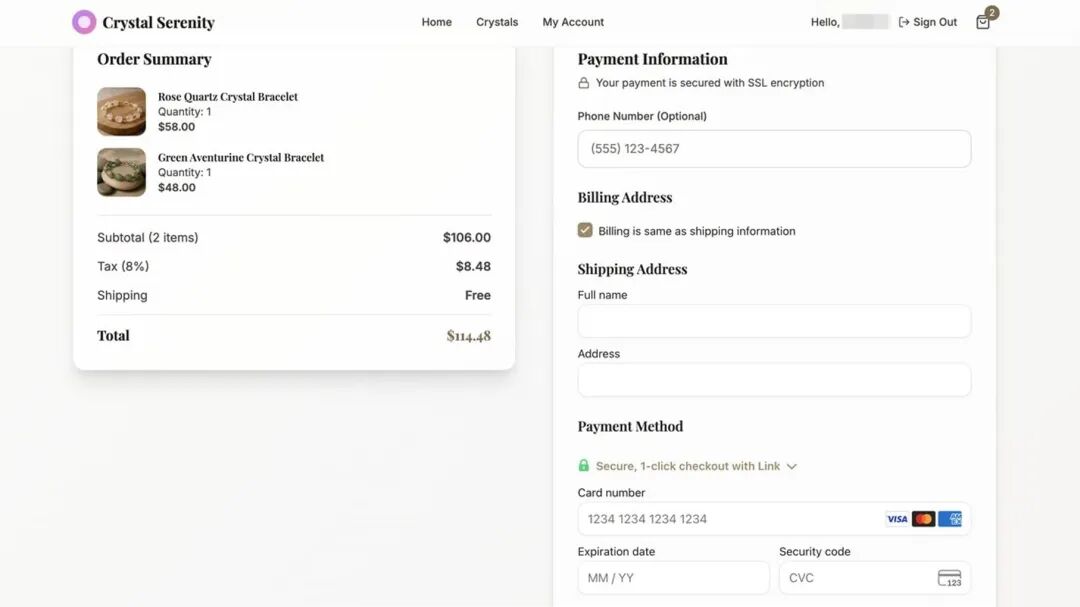The height and width of the screenshot is (607, 1080).
Task: Focus the Phone Number input field
Action: point(774,149)
